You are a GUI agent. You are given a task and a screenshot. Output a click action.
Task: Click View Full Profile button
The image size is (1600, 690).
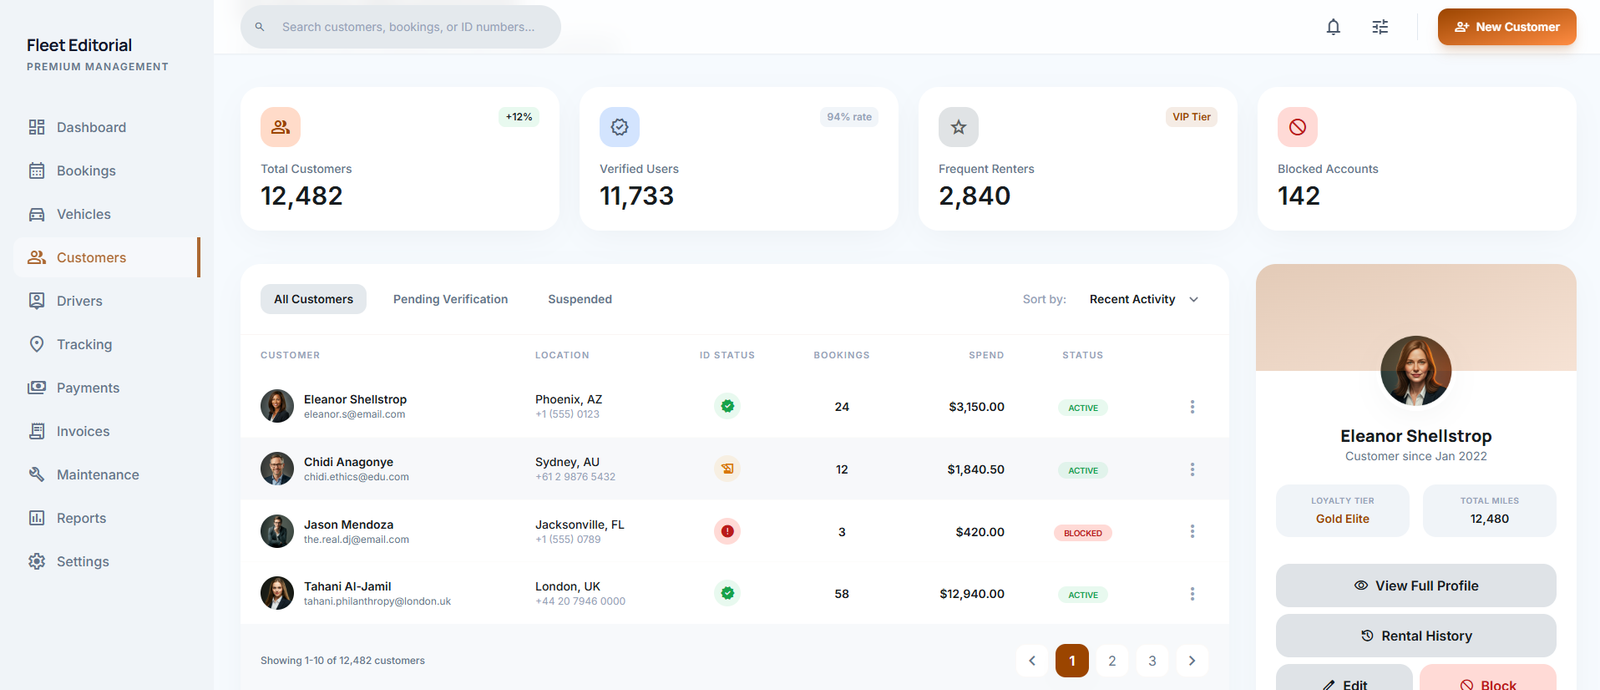(x=1416, y=585)
